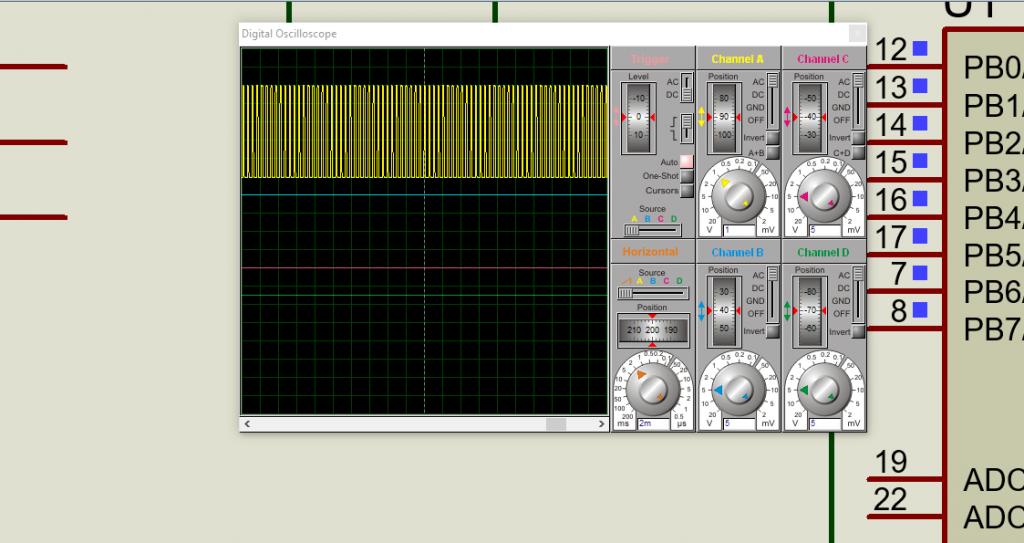
Task: Enable the C+D sum button
Action: [x=858, y=153]
